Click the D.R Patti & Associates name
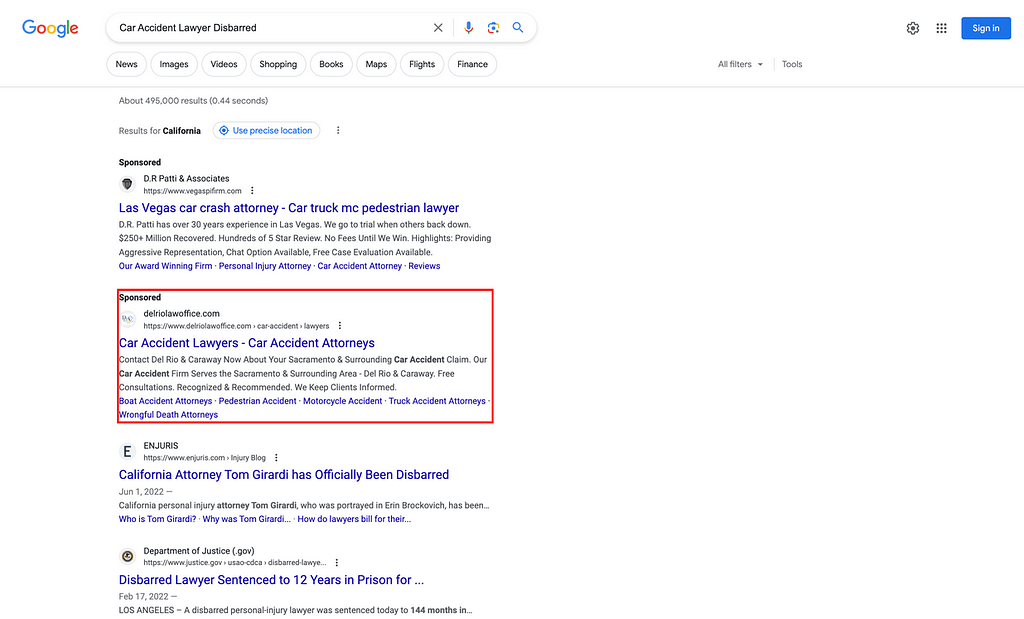This screenshot has height=619, width=1024. click(x=186, y=178)
